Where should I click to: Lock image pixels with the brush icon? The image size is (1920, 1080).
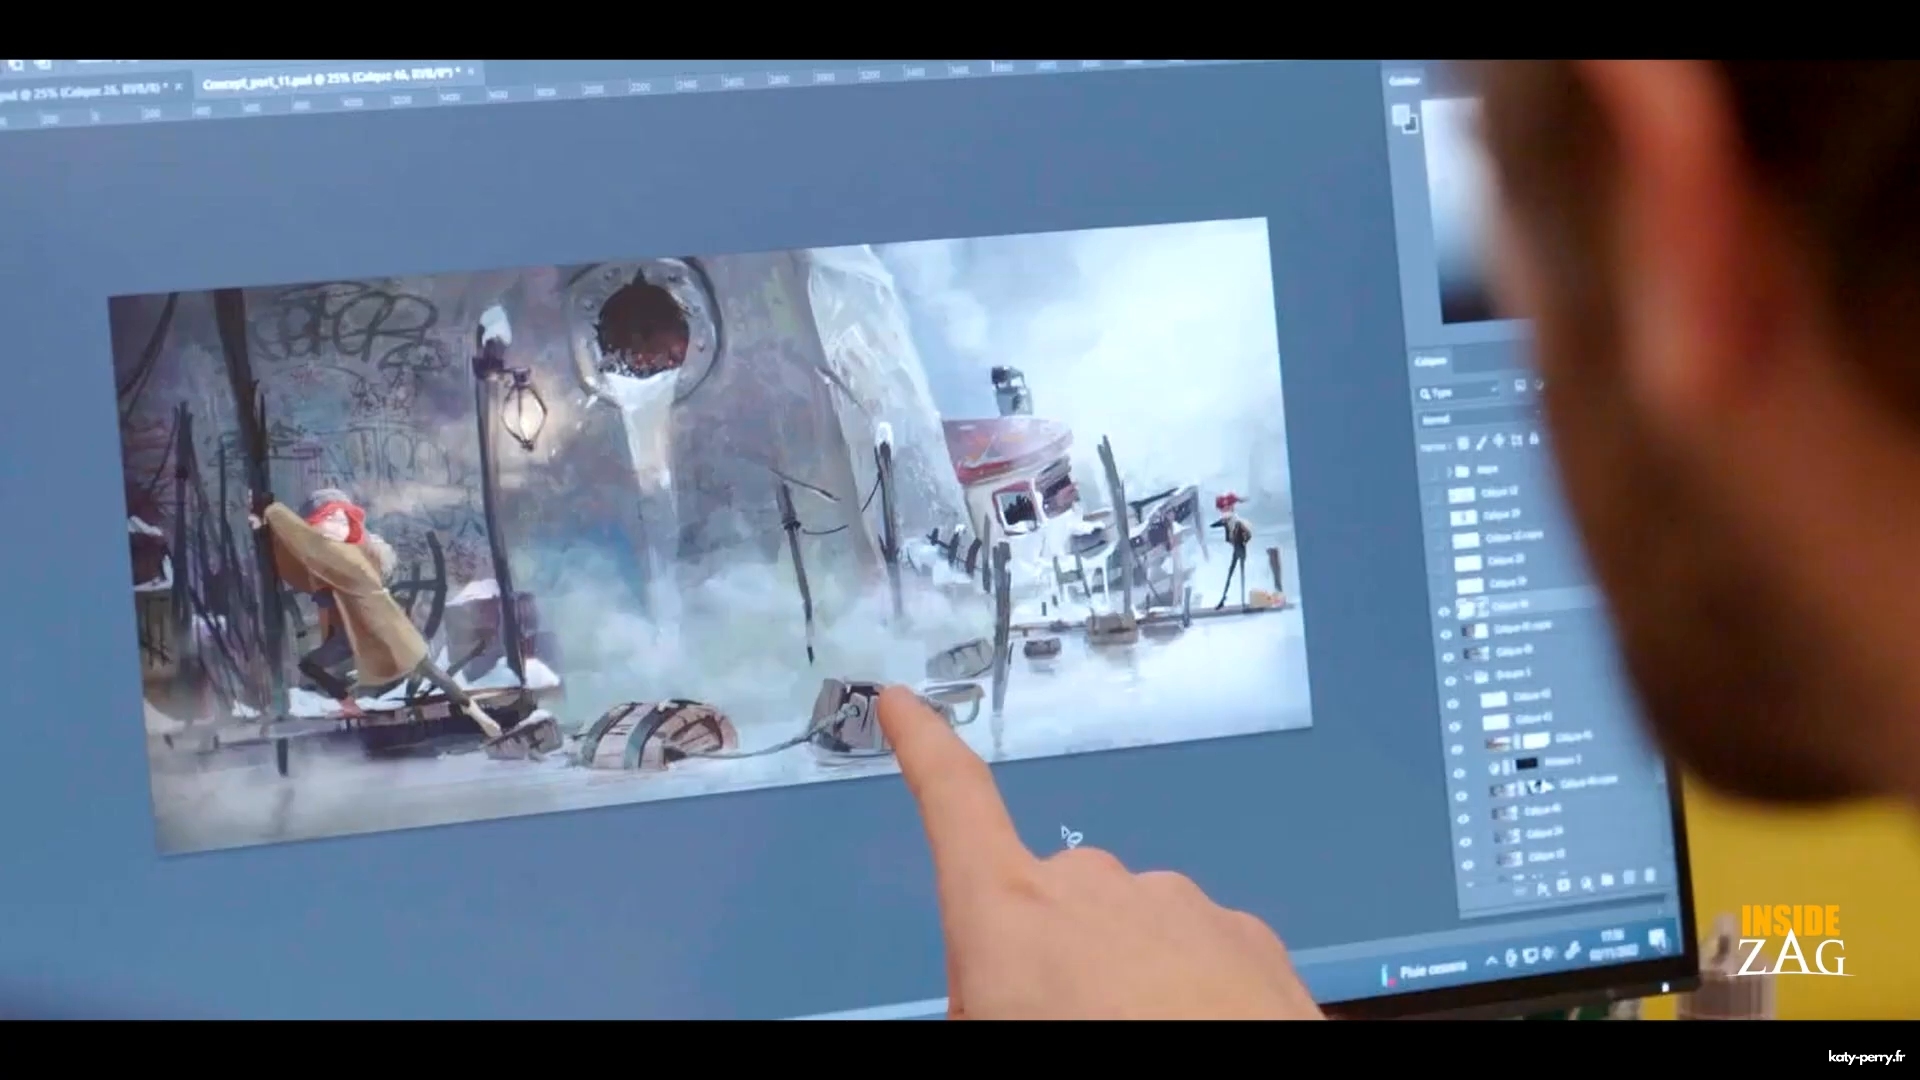[1481, 442]
